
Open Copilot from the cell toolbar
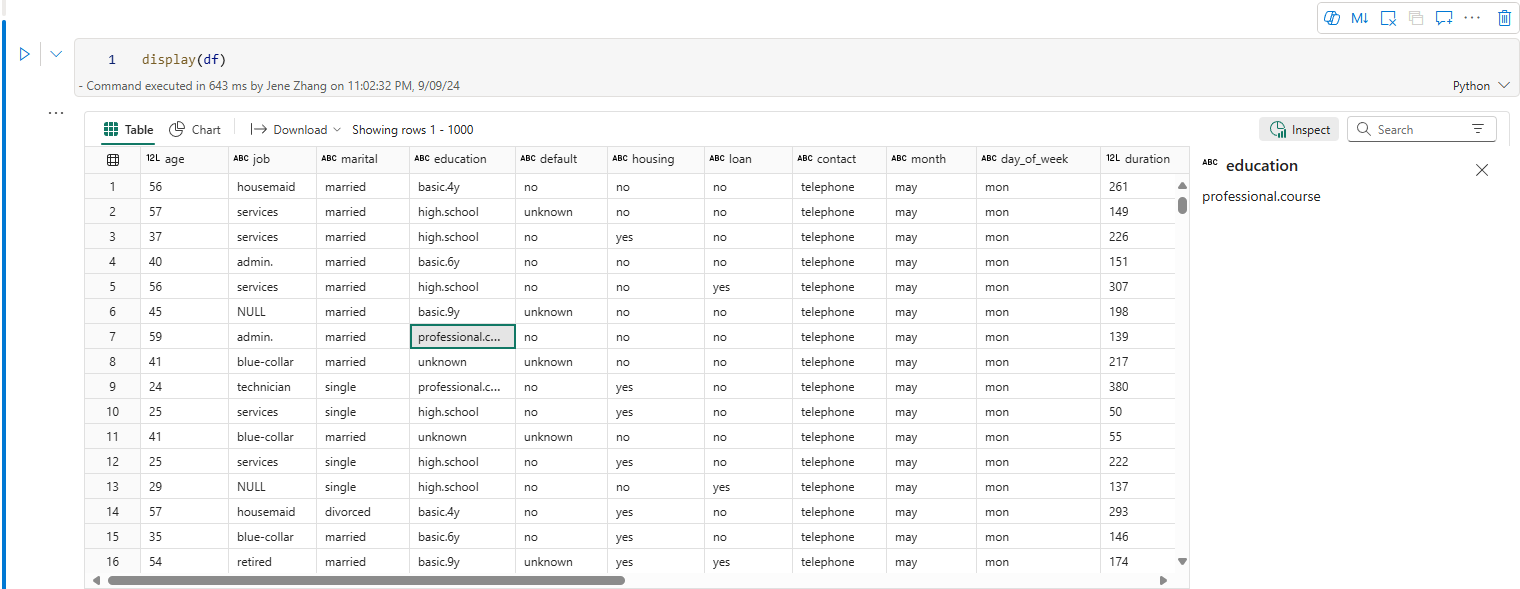[1331, 18]
